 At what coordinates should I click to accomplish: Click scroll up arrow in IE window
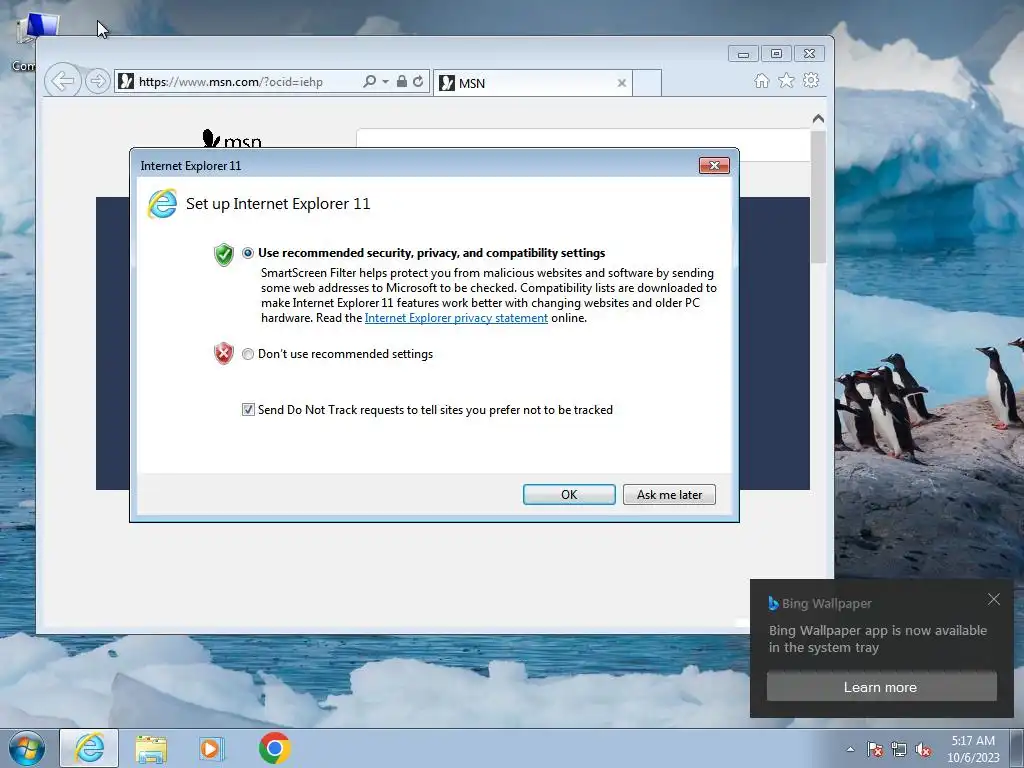[818, 119]
